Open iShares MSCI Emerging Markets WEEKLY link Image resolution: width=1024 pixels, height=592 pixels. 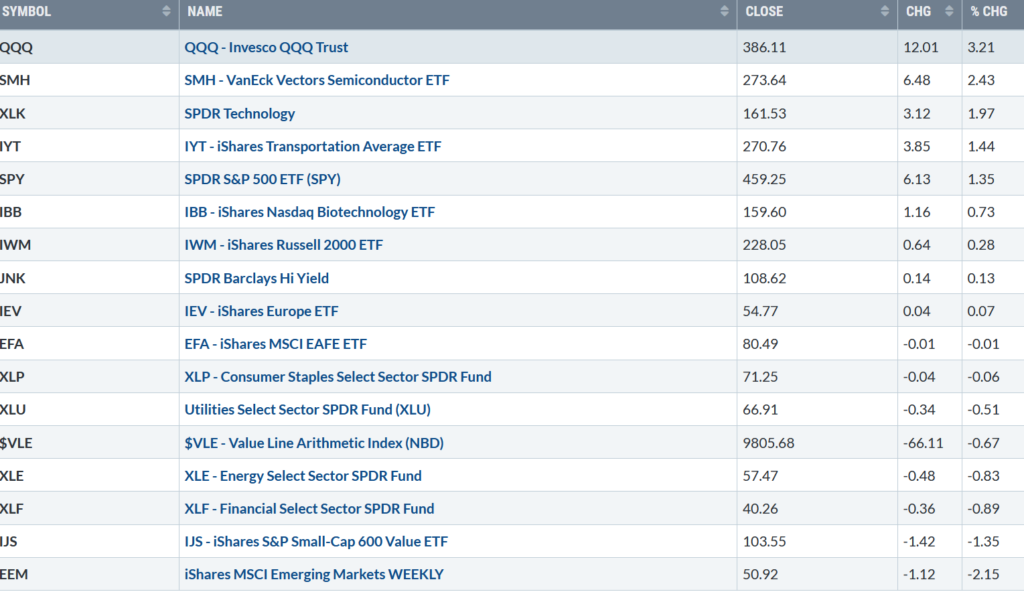point(314,574)
